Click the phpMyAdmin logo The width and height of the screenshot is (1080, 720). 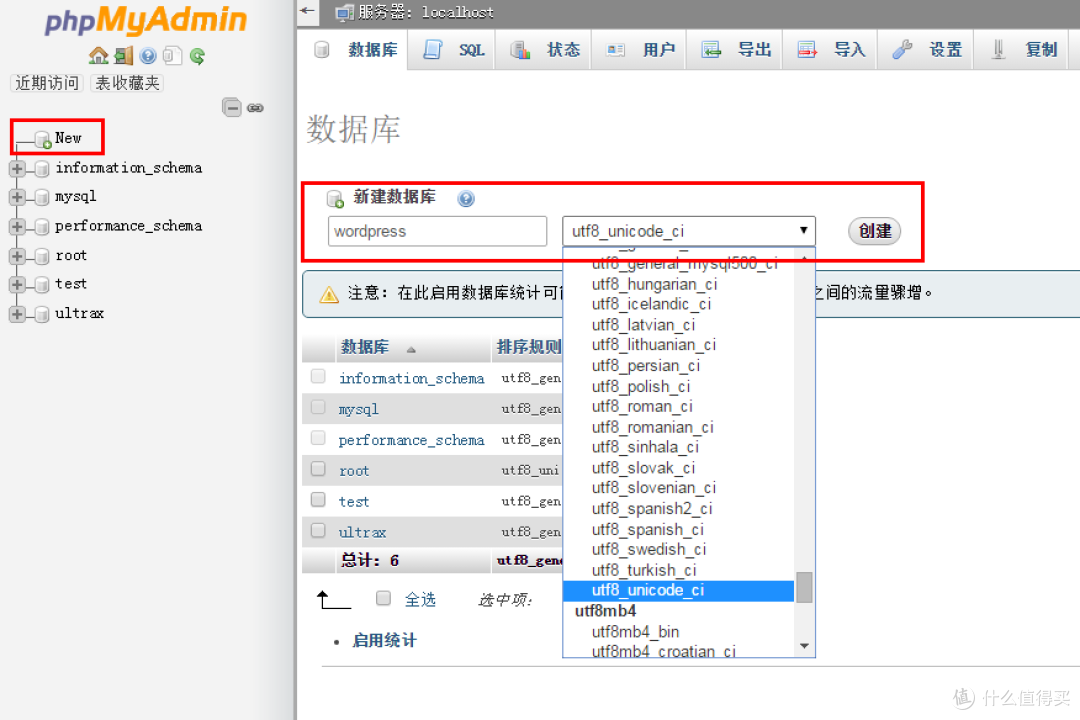pos(146,19)
